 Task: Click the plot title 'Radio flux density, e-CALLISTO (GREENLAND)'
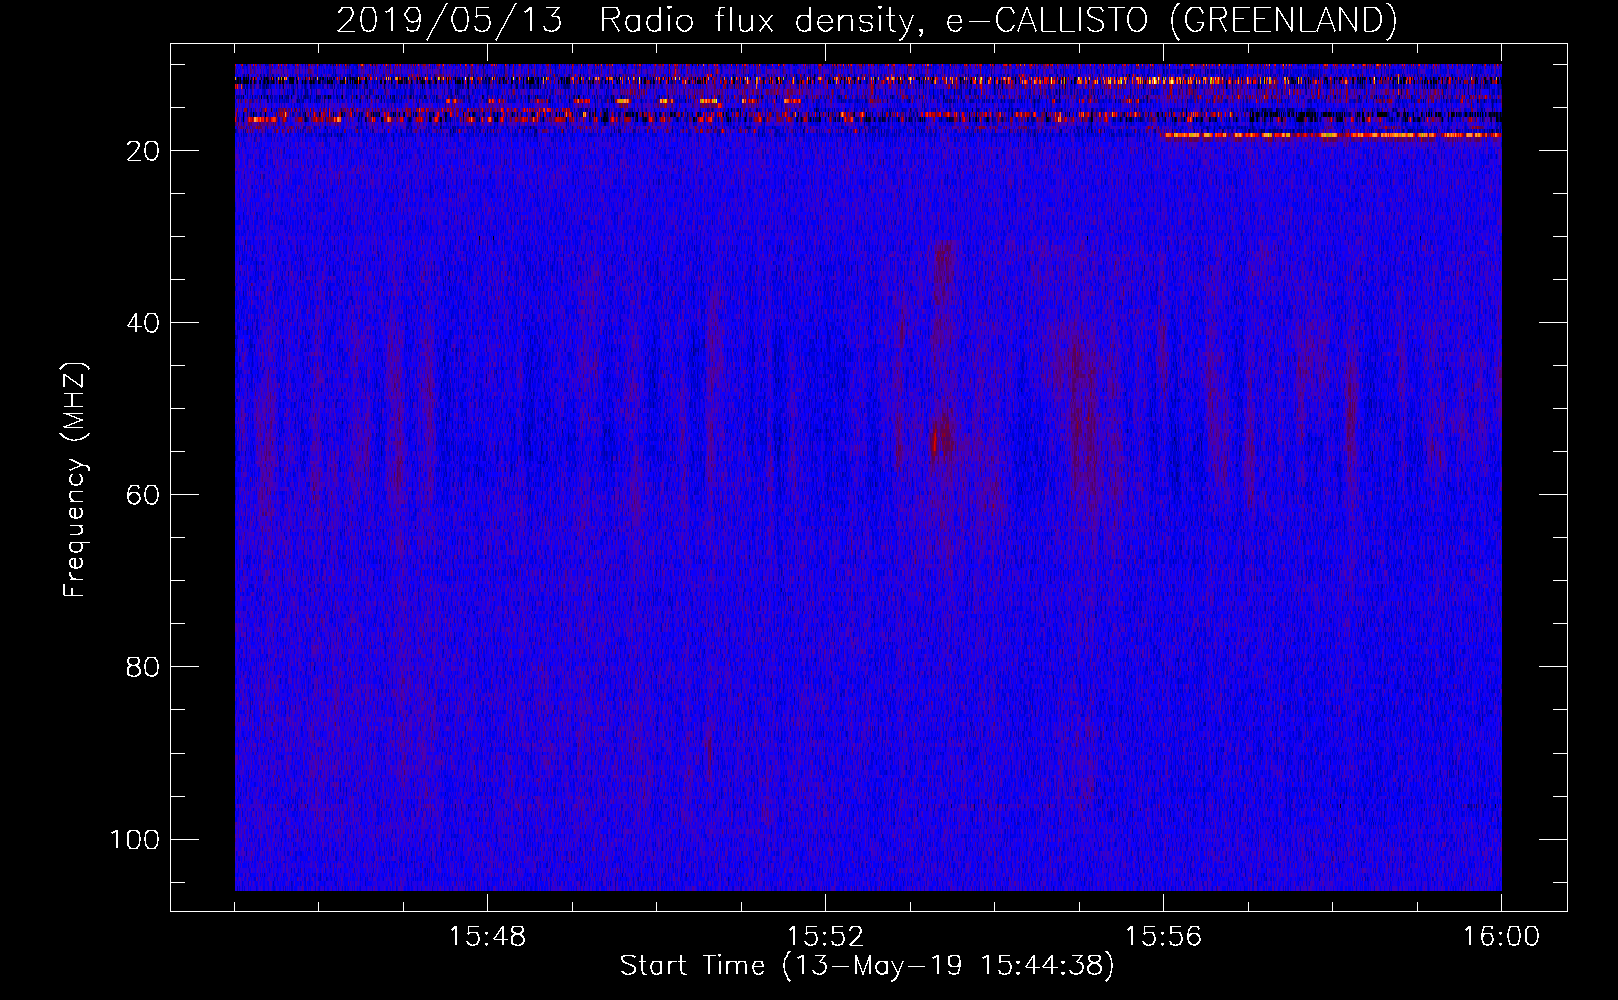(997, 21)
